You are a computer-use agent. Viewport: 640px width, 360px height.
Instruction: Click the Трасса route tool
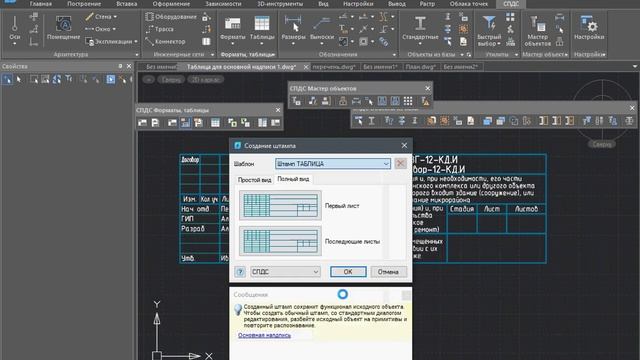160,29
